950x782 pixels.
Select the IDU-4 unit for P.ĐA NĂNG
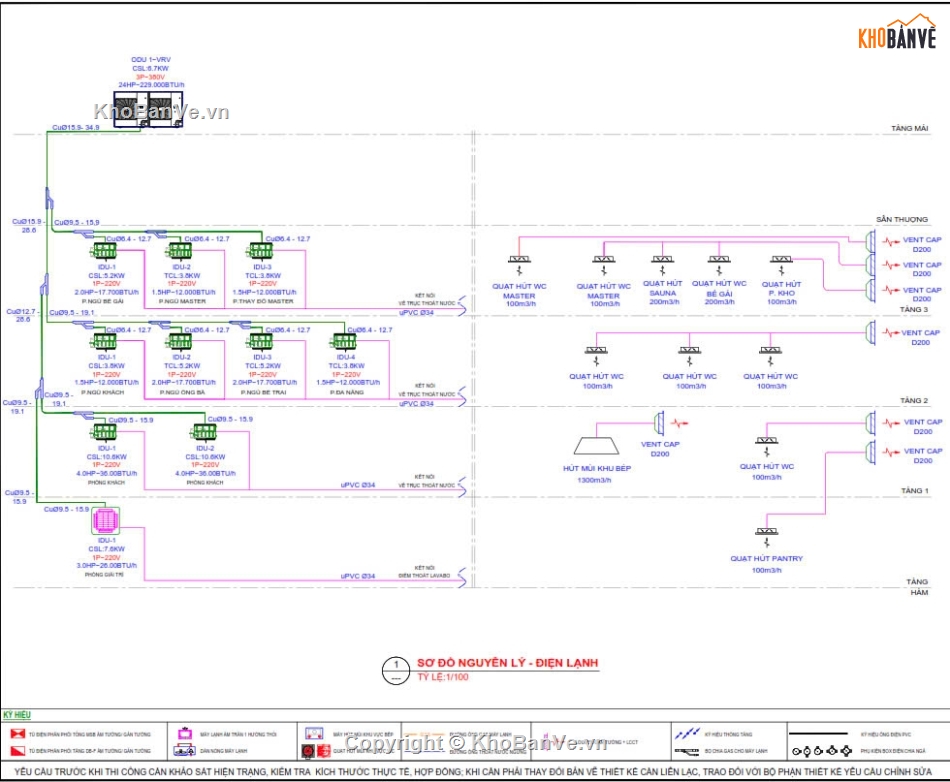[345, 342]
